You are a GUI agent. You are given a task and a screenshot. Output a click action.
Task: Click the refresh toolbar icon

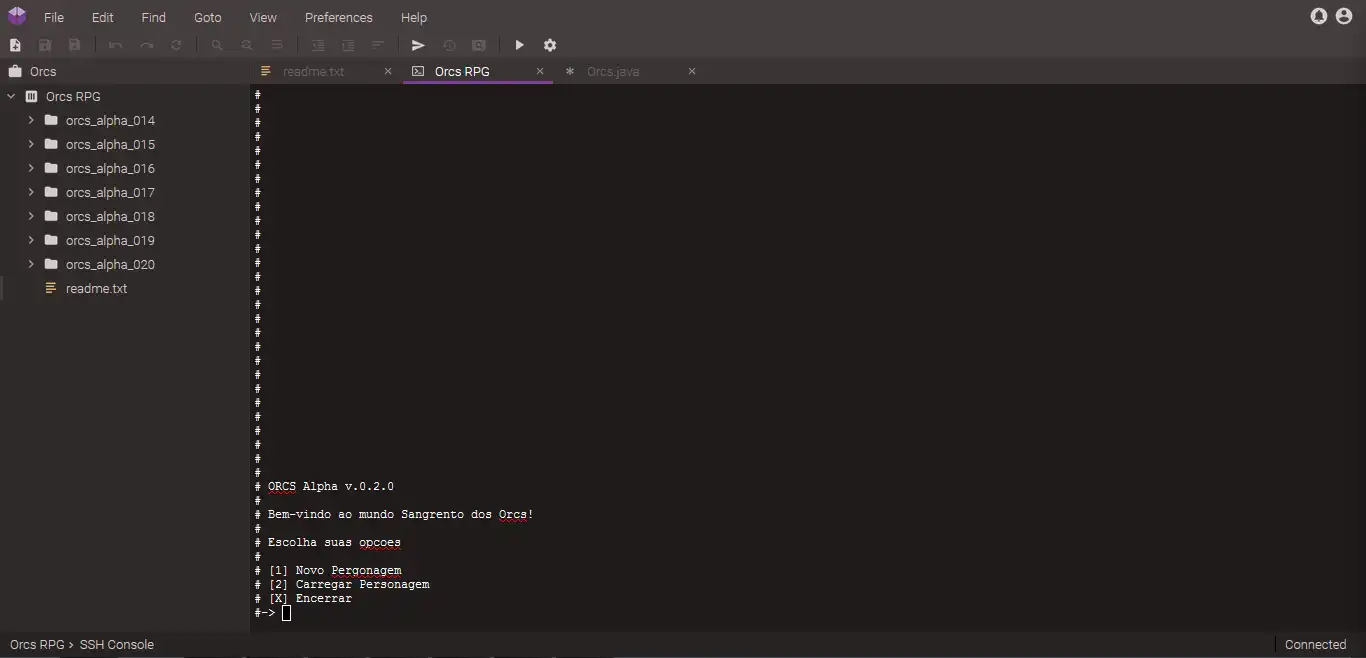[177, 45]
